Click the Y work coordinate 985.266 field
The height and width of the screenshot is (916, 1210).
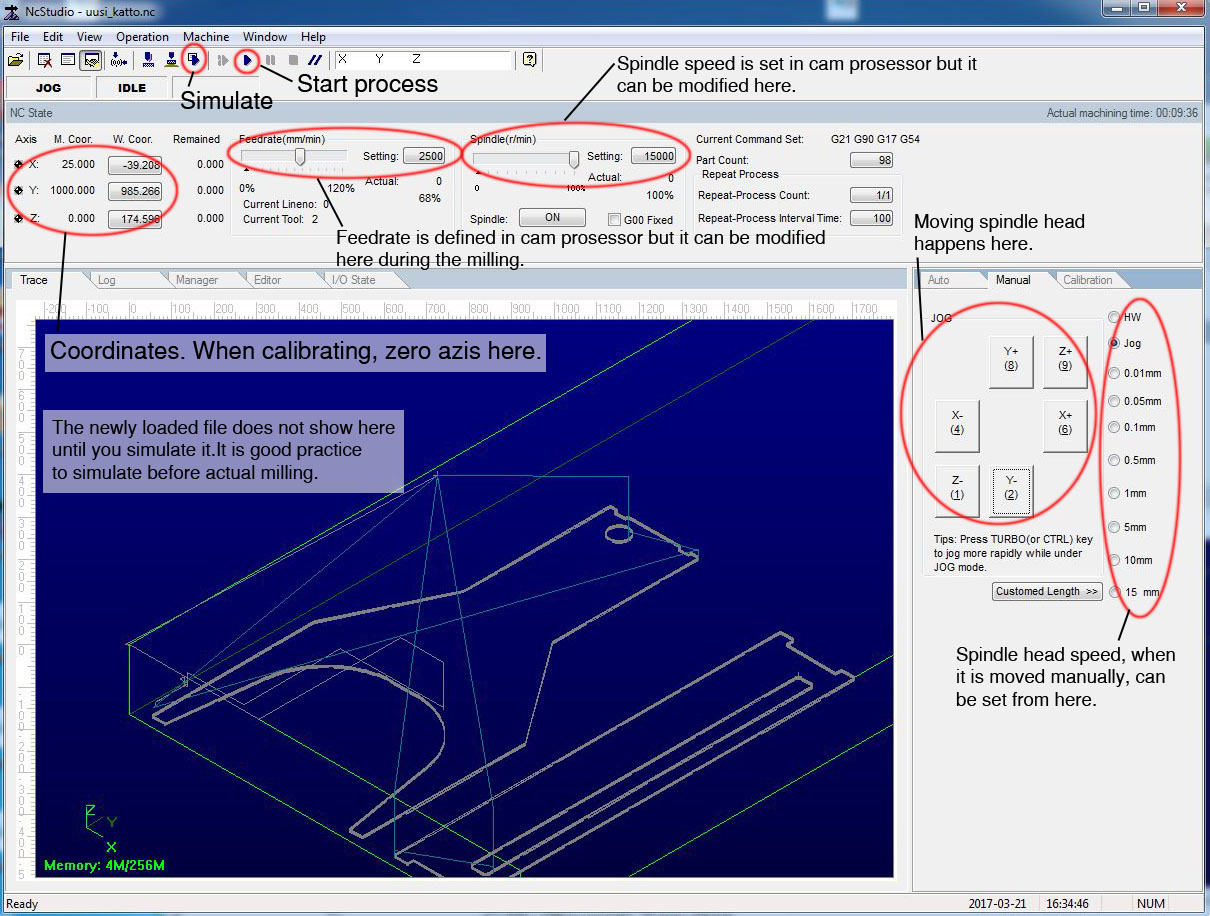134,191
